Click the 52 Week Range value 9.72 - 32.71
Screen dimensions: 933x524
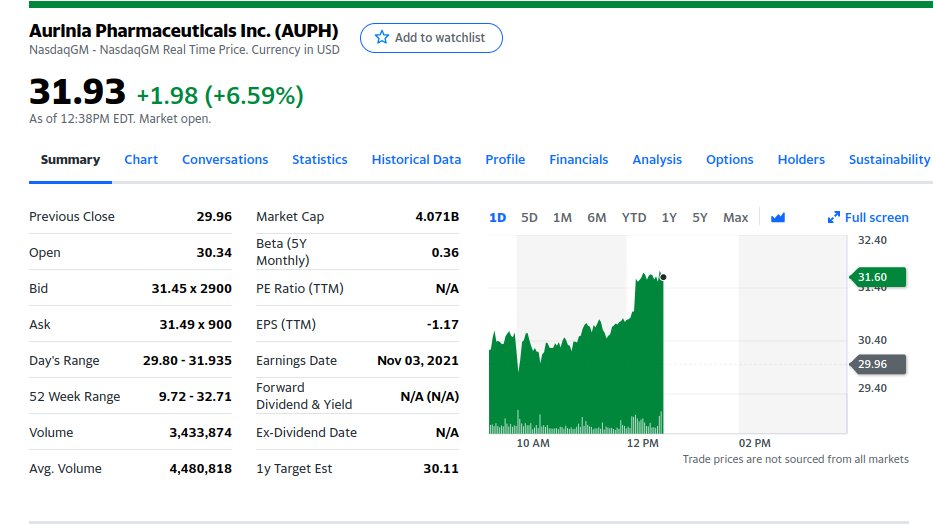coord(195,396)
